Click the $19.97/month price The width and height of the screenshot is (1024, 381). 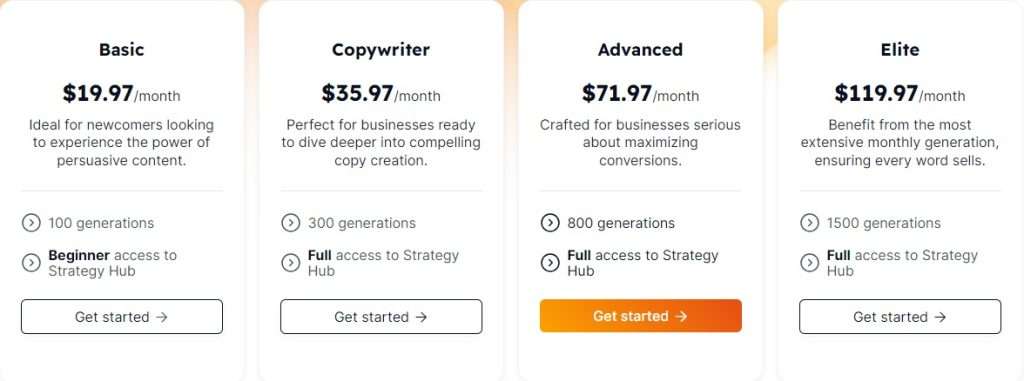click(121, 94)
